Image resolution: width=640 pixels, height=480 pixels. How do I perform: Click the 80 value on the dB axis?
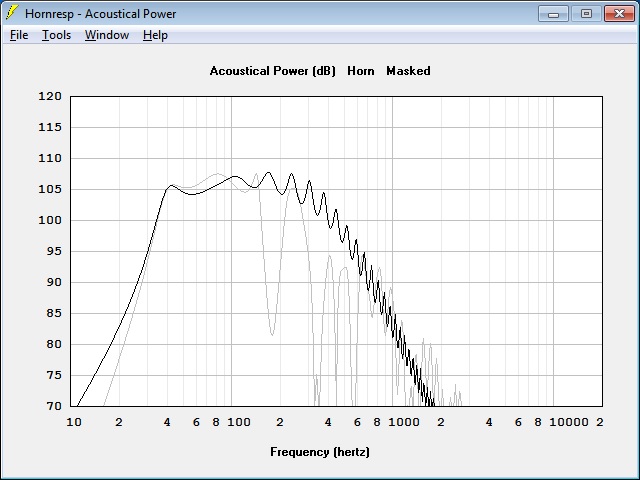53,344
